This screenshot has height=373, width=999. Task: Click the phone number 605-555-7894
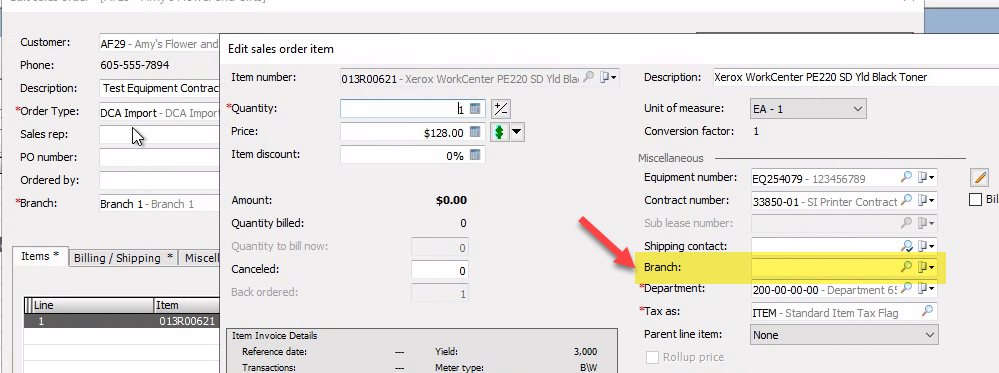point(135,65)
